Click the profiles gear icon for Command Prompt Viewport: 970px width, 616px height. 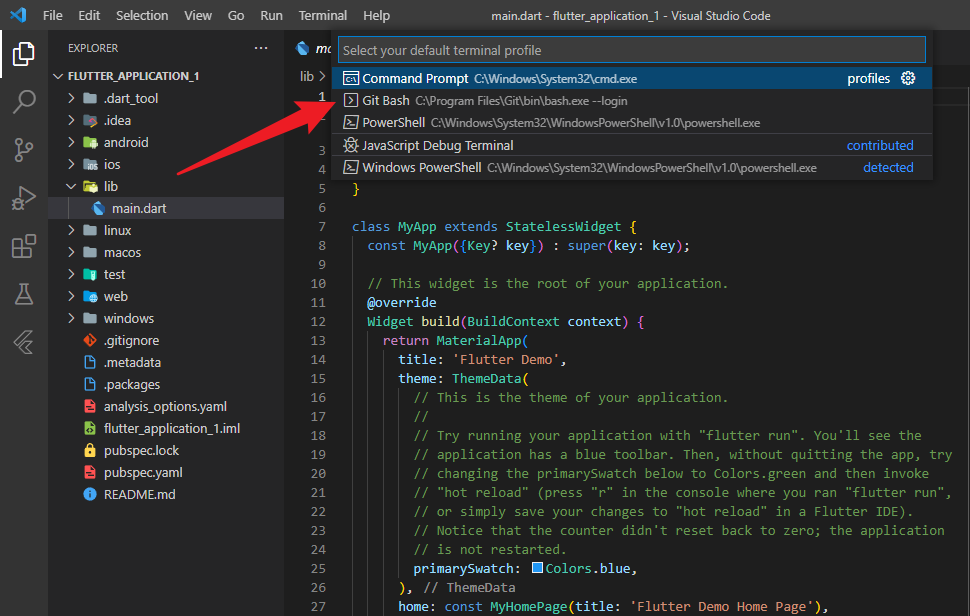[908, 79]
